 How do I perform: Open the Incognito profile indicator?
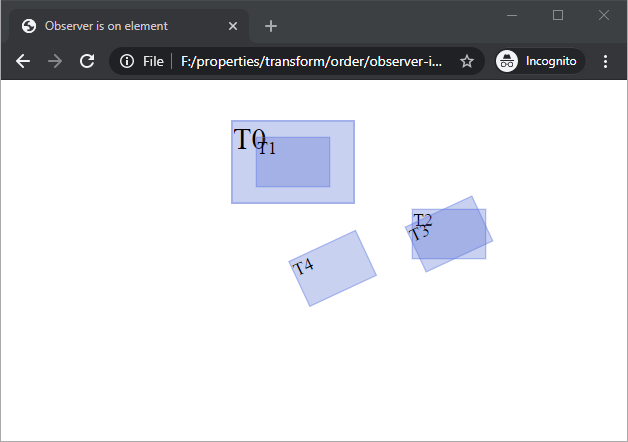coord(540,61)
